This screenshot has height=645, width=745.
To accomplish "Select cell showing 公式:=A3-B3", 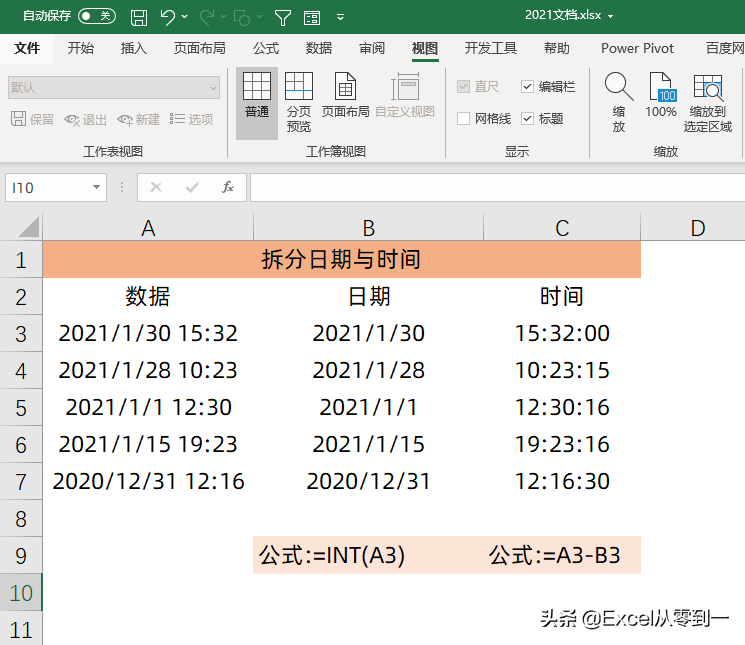I will coord(562,555).
